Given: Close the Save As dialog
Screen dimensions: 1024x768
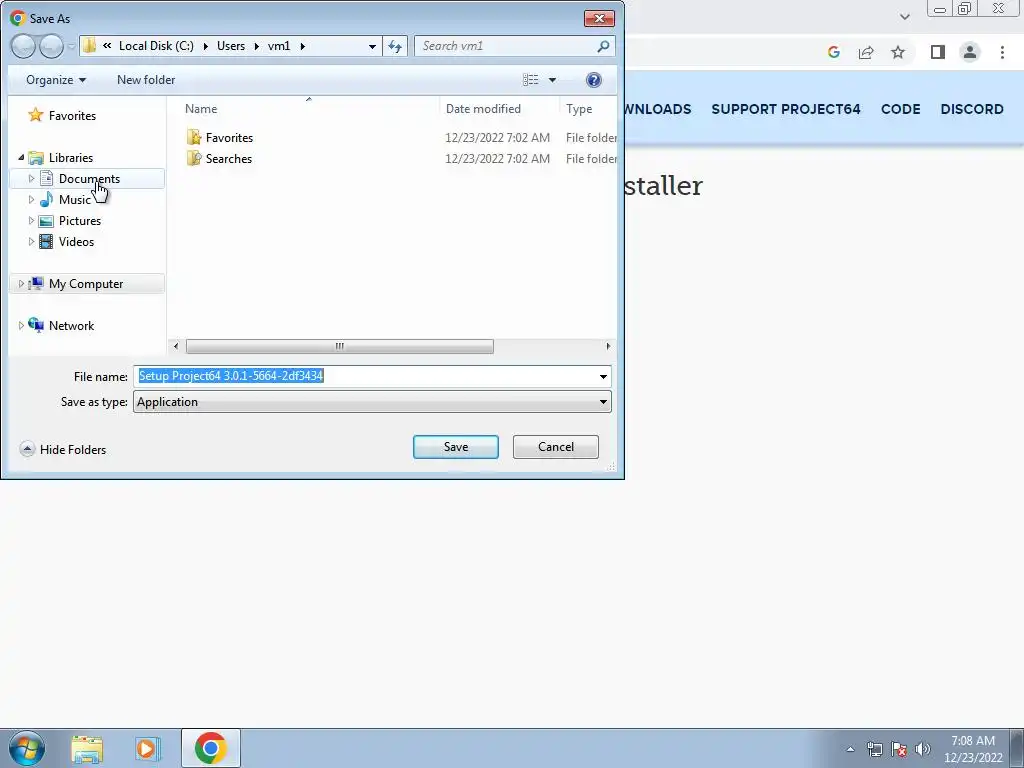Looking at the screenshot, I should [x=599, y=18].
